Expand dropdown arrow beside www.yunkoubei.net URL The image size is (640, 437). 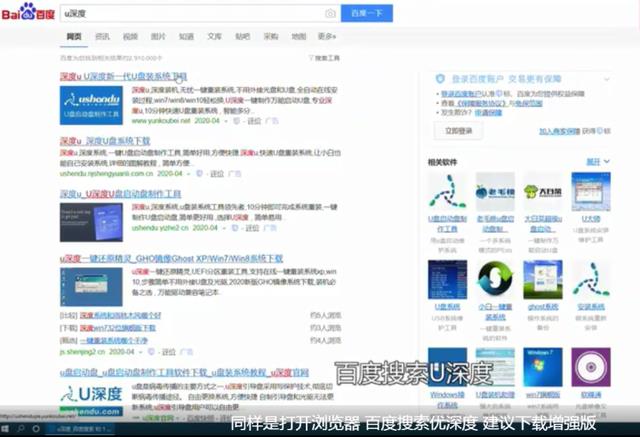tap(226, 121)
